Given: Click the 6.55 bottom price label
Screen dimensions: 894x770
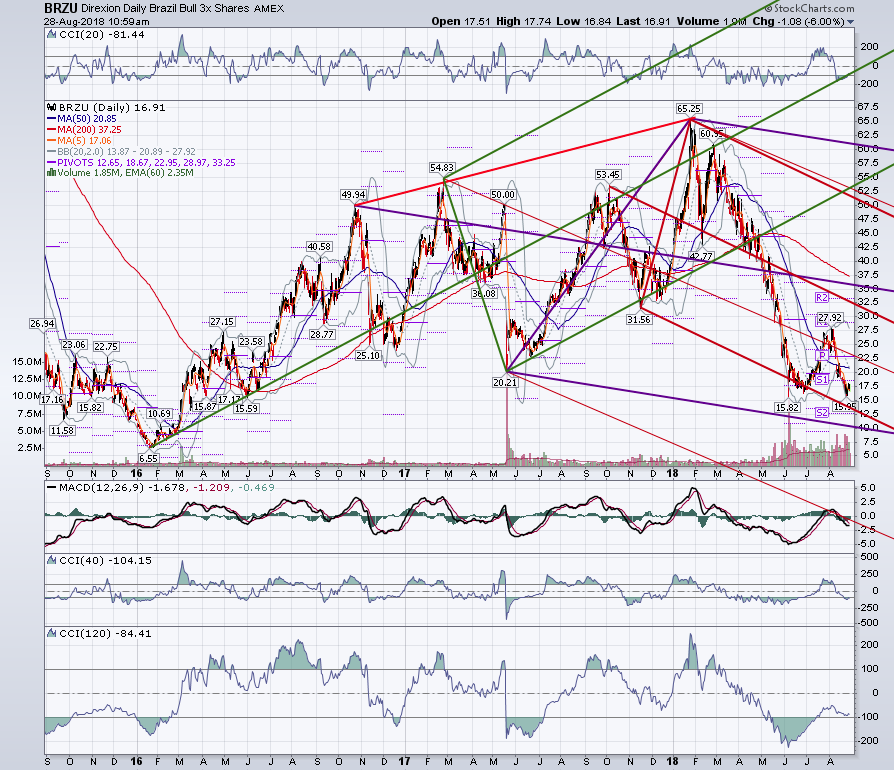Looking at the screenshot, I should (x=148, y=458).
